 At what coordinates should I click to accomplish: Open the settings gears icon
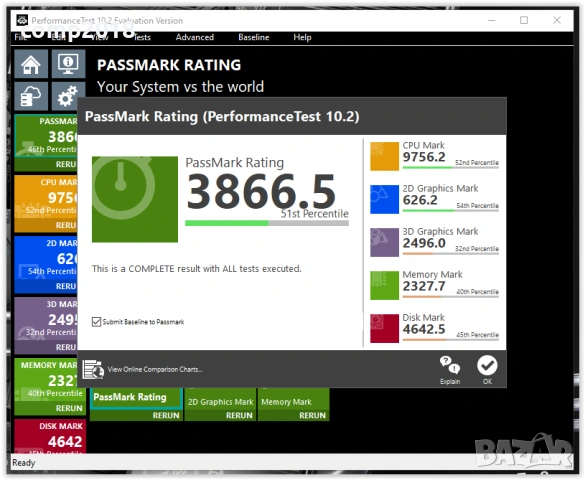(x=68, y=96)
